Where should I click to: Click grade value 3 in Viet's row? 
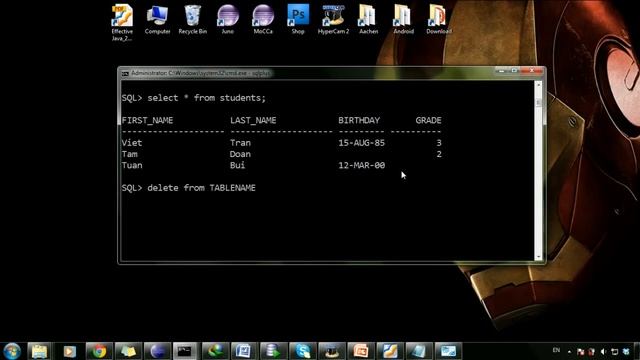439,143
